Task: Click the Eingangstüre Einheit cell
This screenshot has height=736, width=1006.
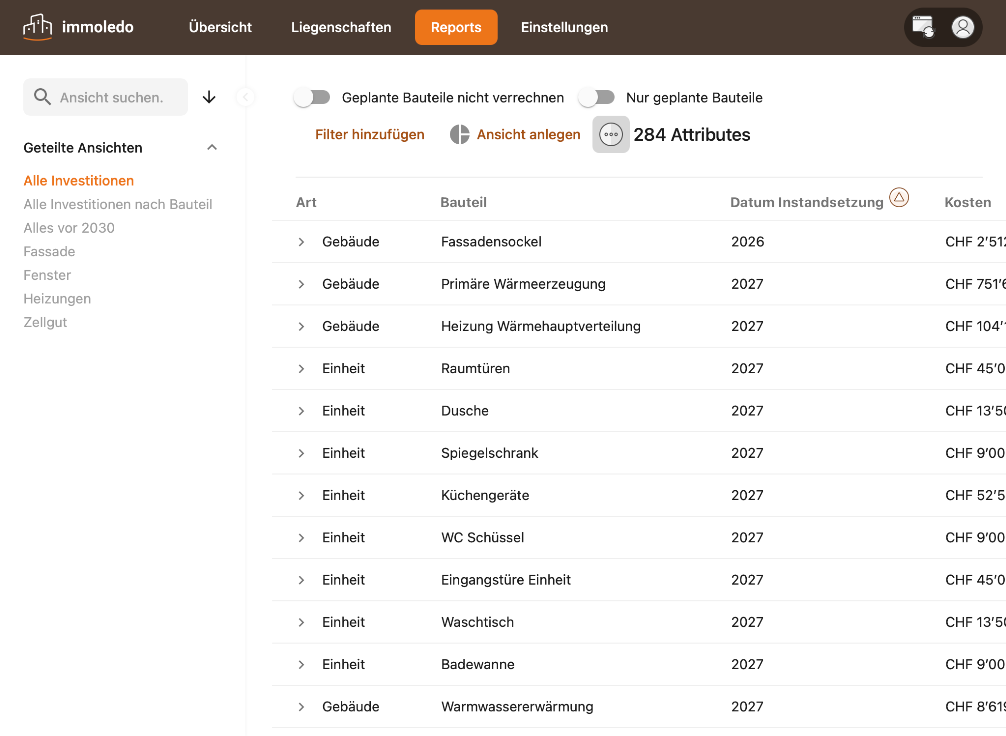Action: point(506,580)
